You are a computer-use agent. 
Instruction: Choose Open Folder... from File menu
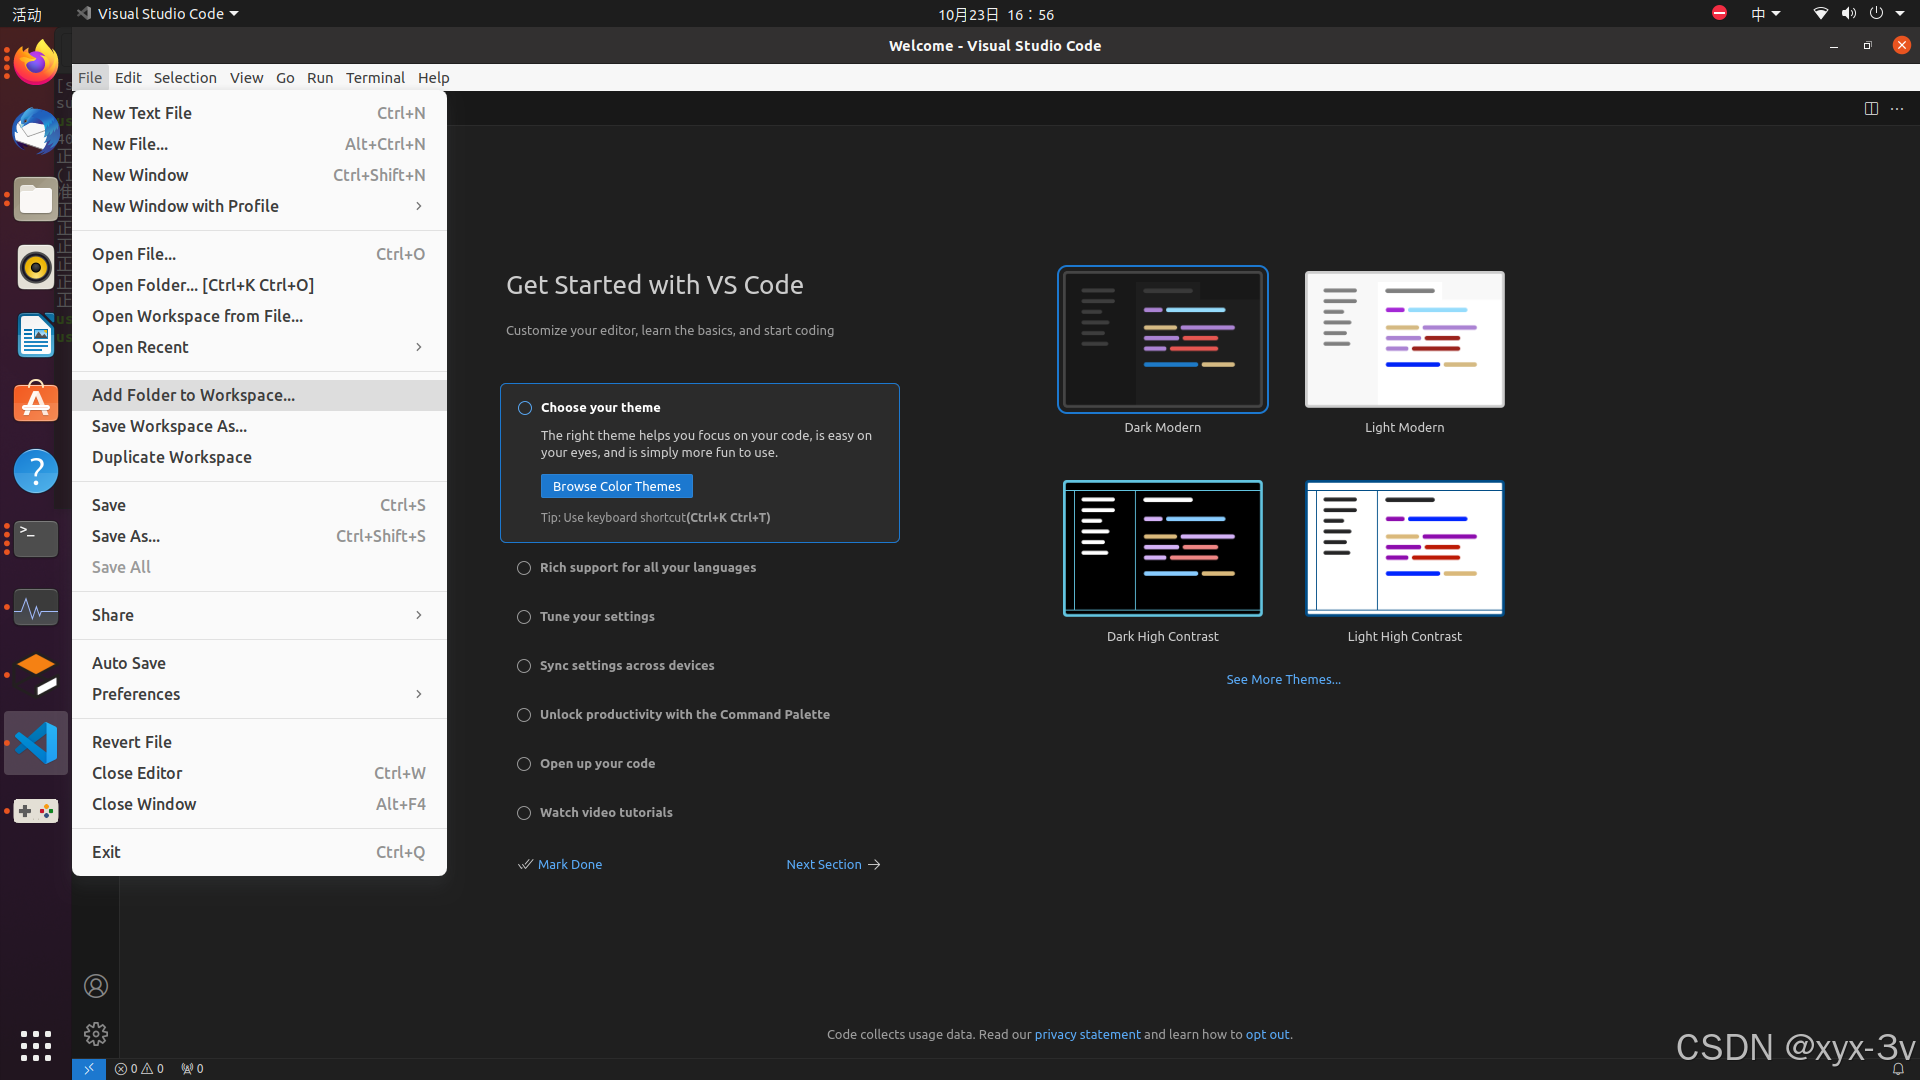point(259,285)
